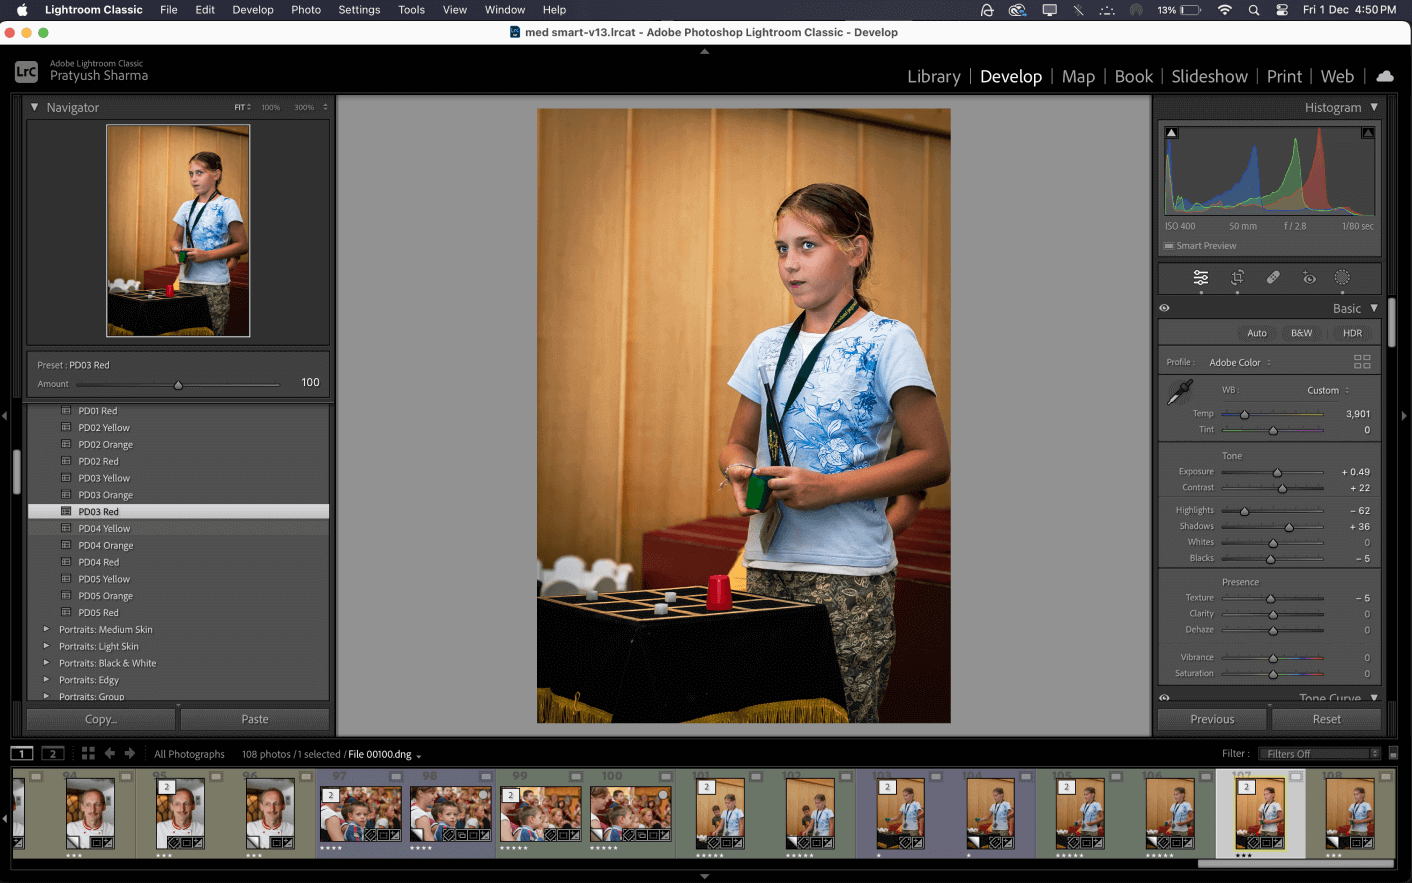Toggle highlight clipping indicator in the histogram
Screen dimensions: 1412x883
(1368, 133)
